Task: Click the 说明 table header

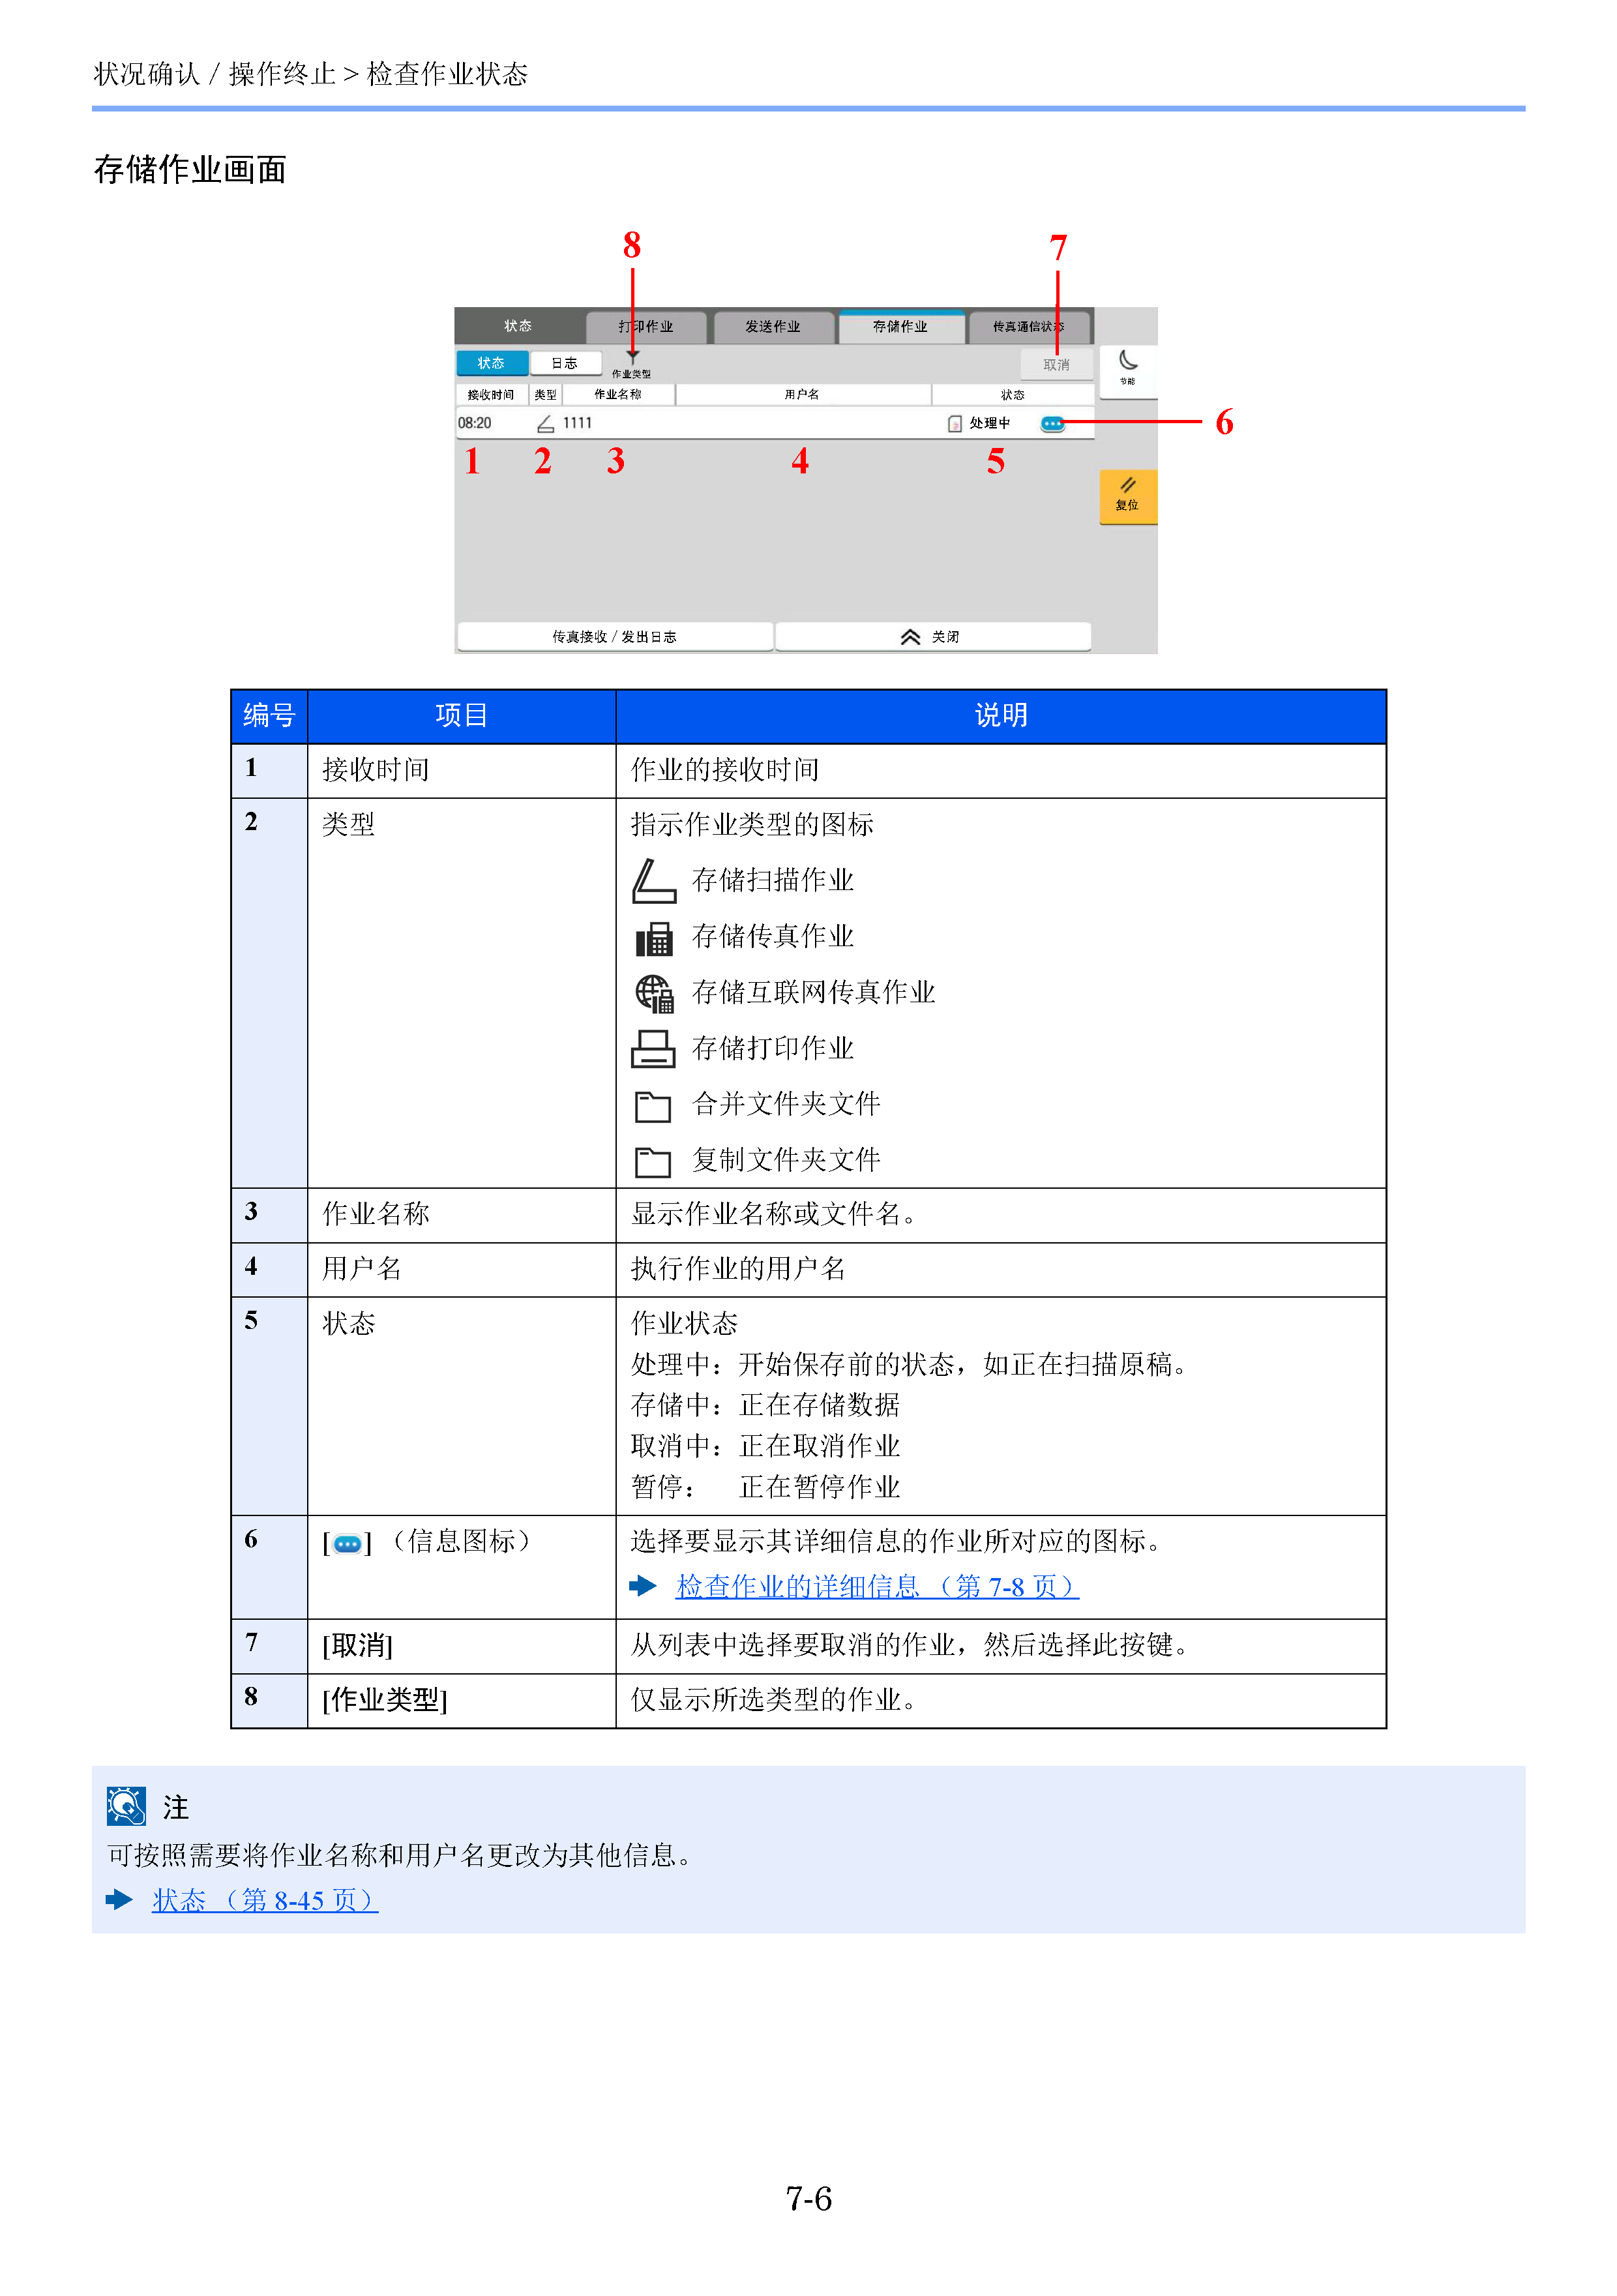Action: click(1001, 716)
